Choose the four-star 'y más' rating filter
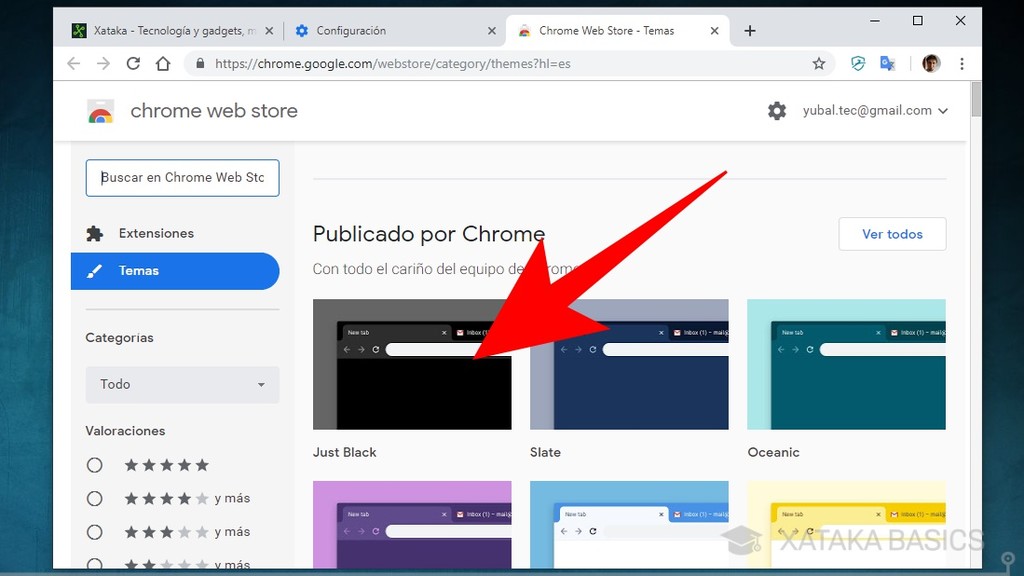This screenshot has width=1024, height=576. point(95,498)
